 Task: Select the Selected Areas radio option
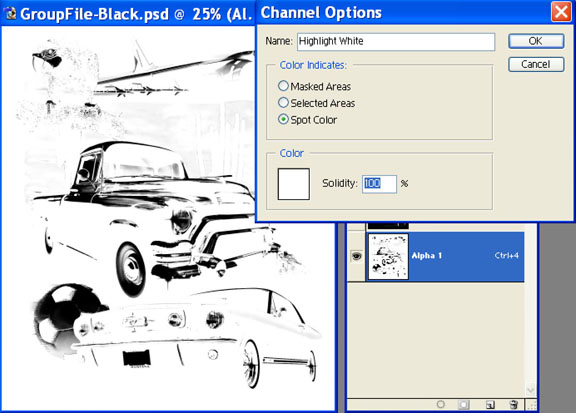283,103
